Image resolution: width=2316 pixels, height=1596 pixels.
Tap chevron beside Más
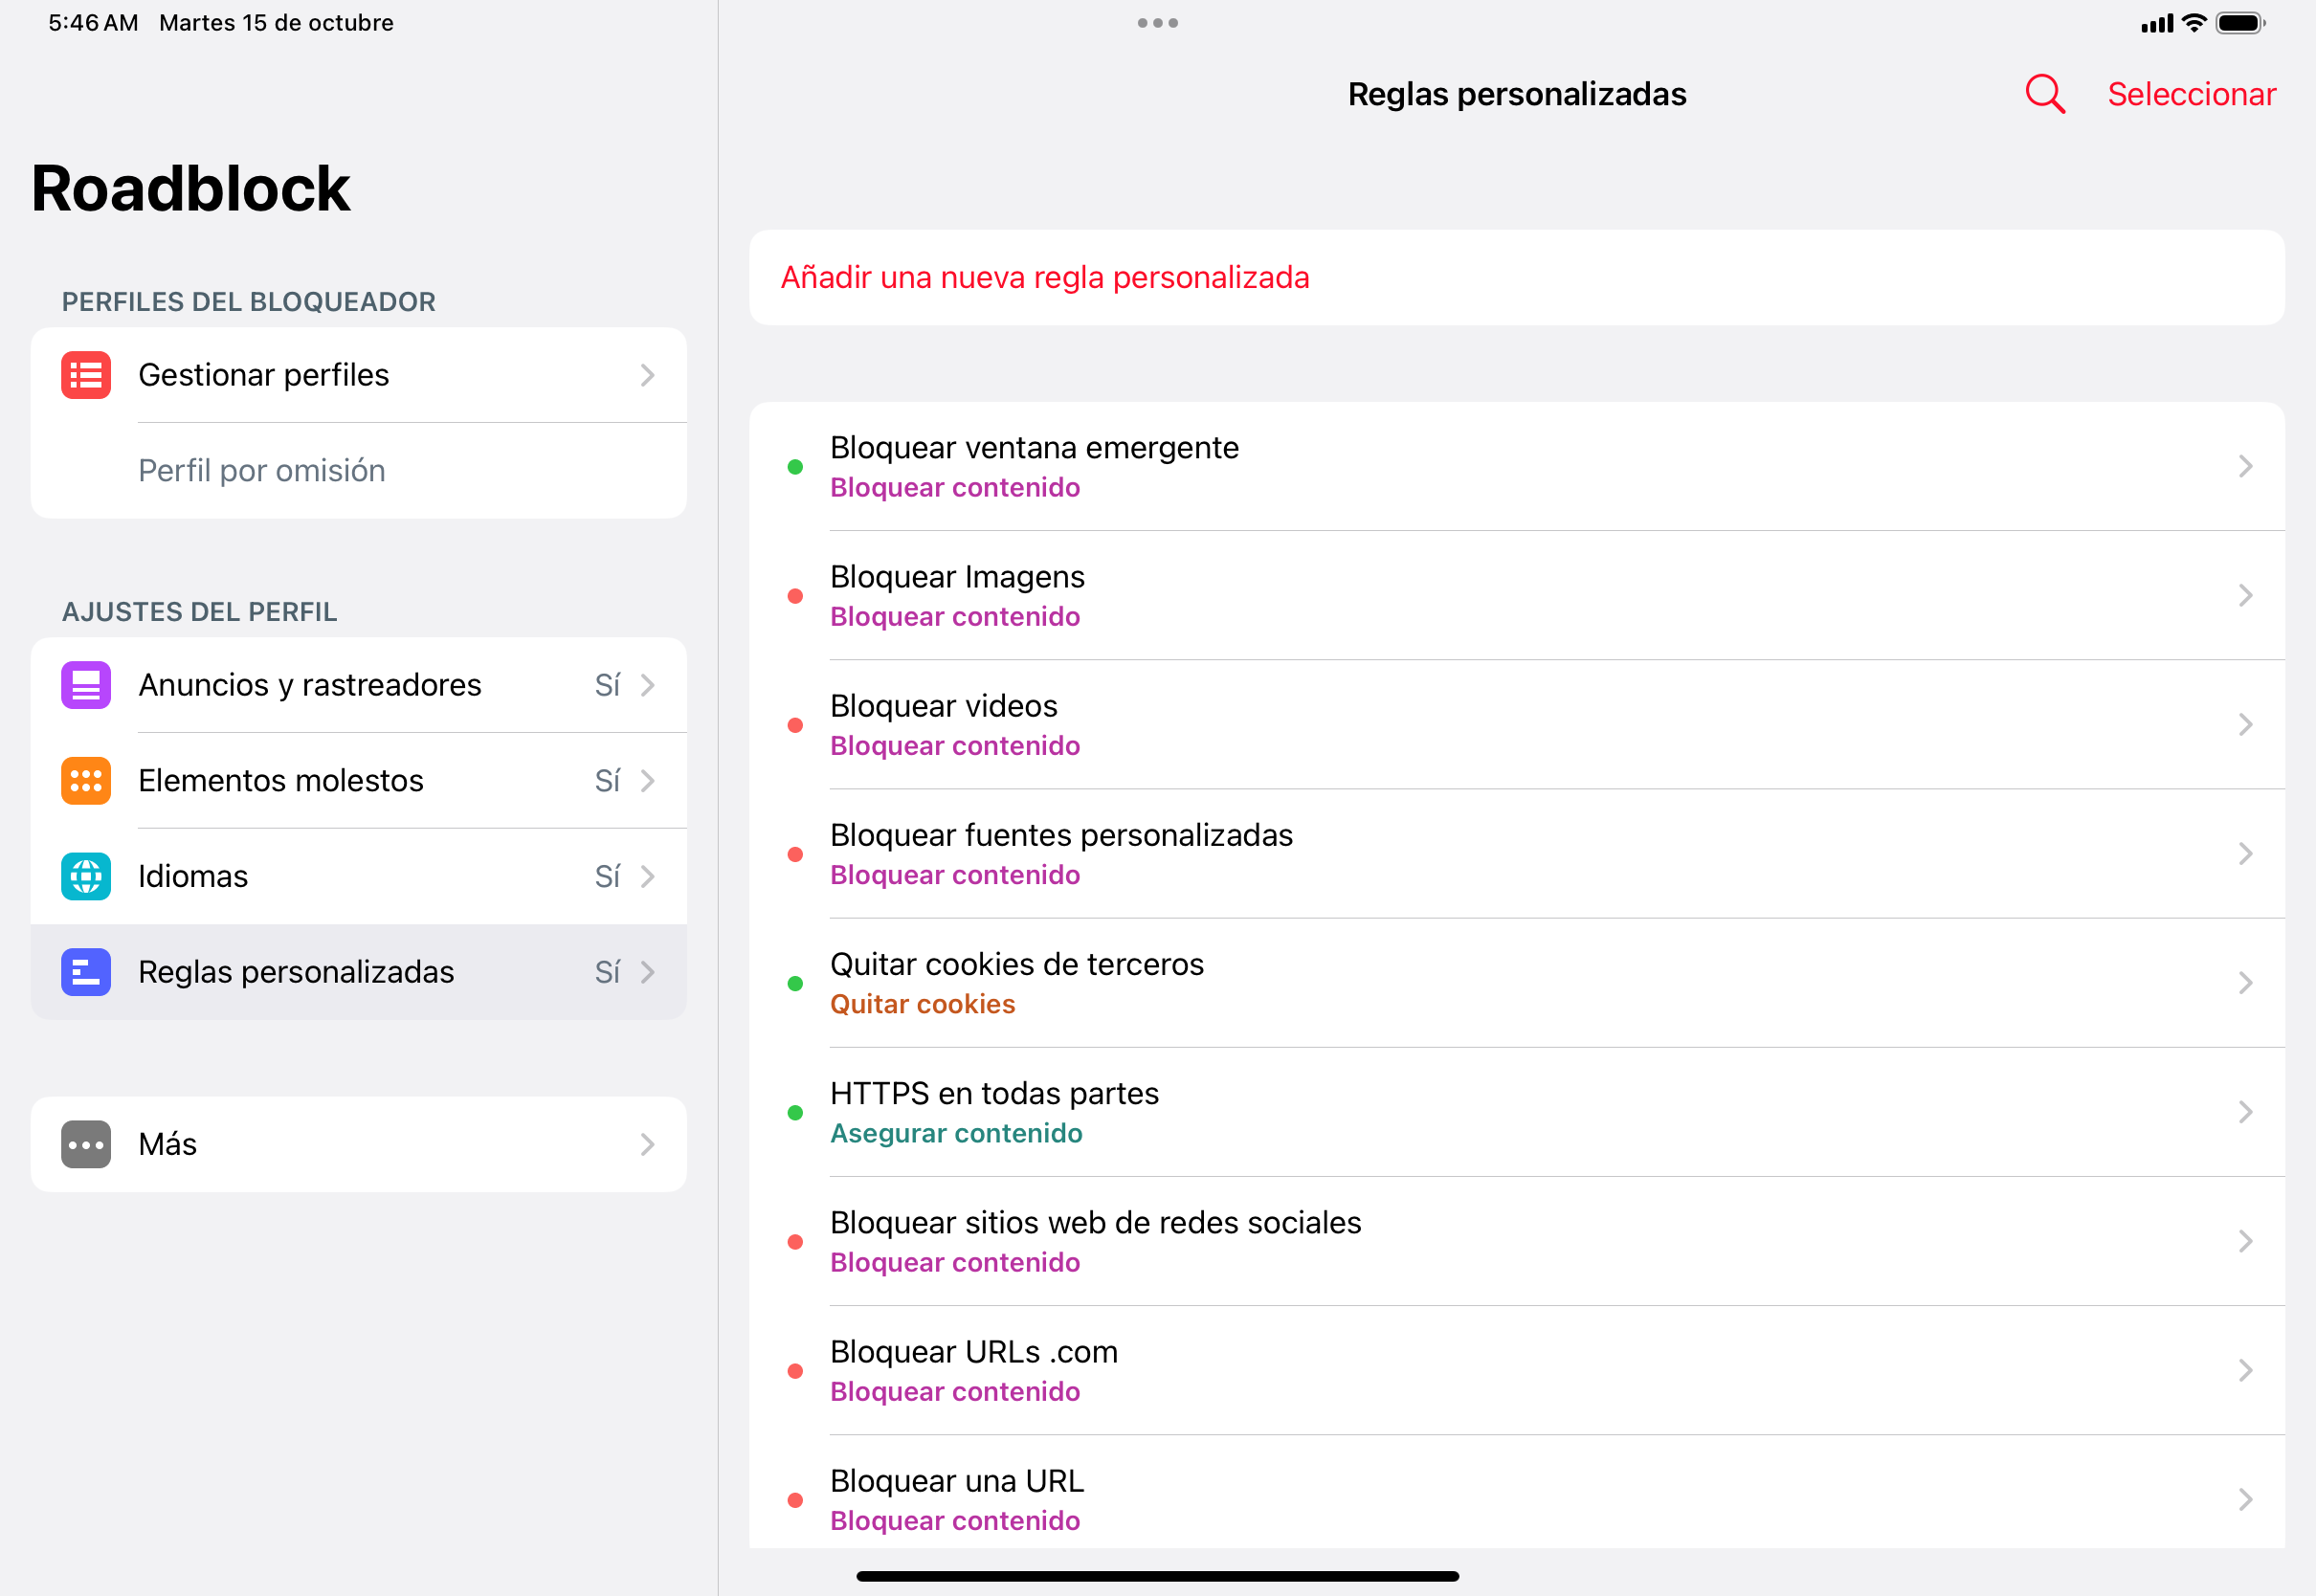[x=647, y=1144]
